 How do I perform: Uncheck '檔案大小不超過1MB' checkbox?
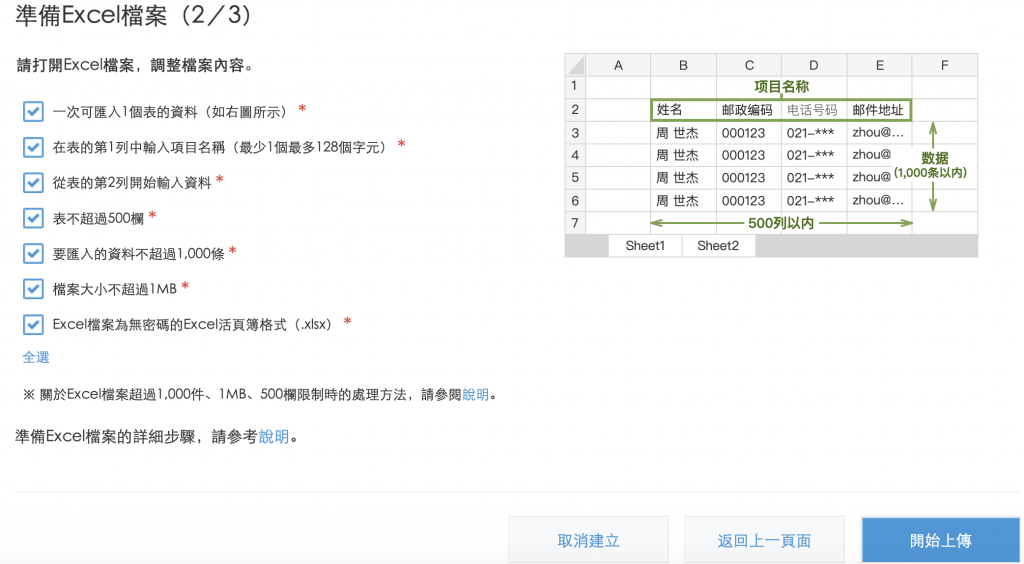click(33, 288)
